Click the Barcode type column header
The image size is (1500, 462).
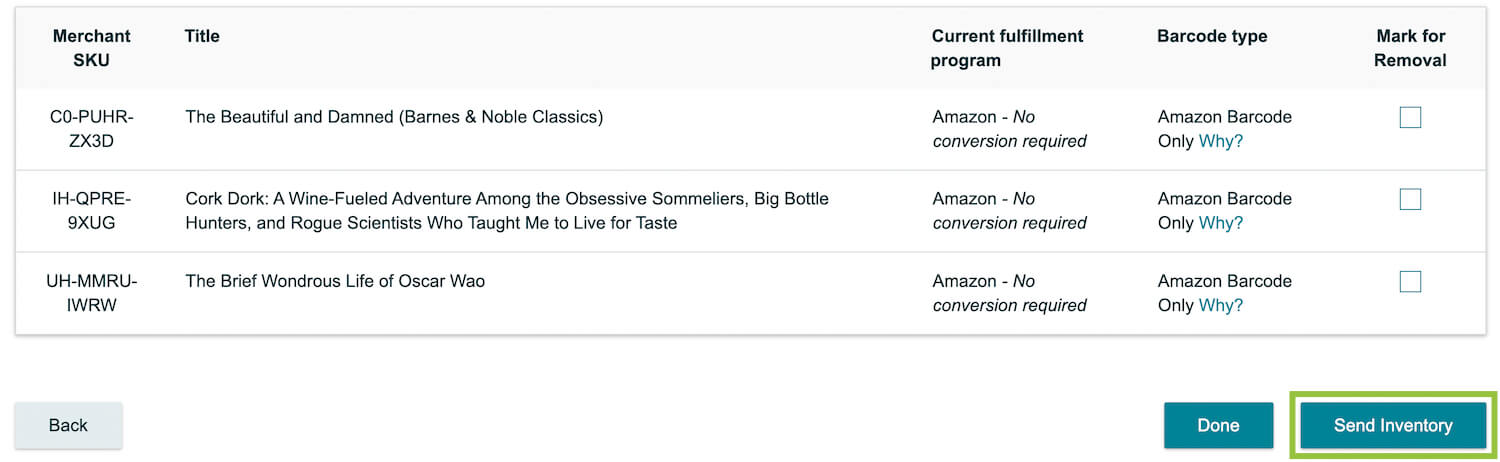1212,36
